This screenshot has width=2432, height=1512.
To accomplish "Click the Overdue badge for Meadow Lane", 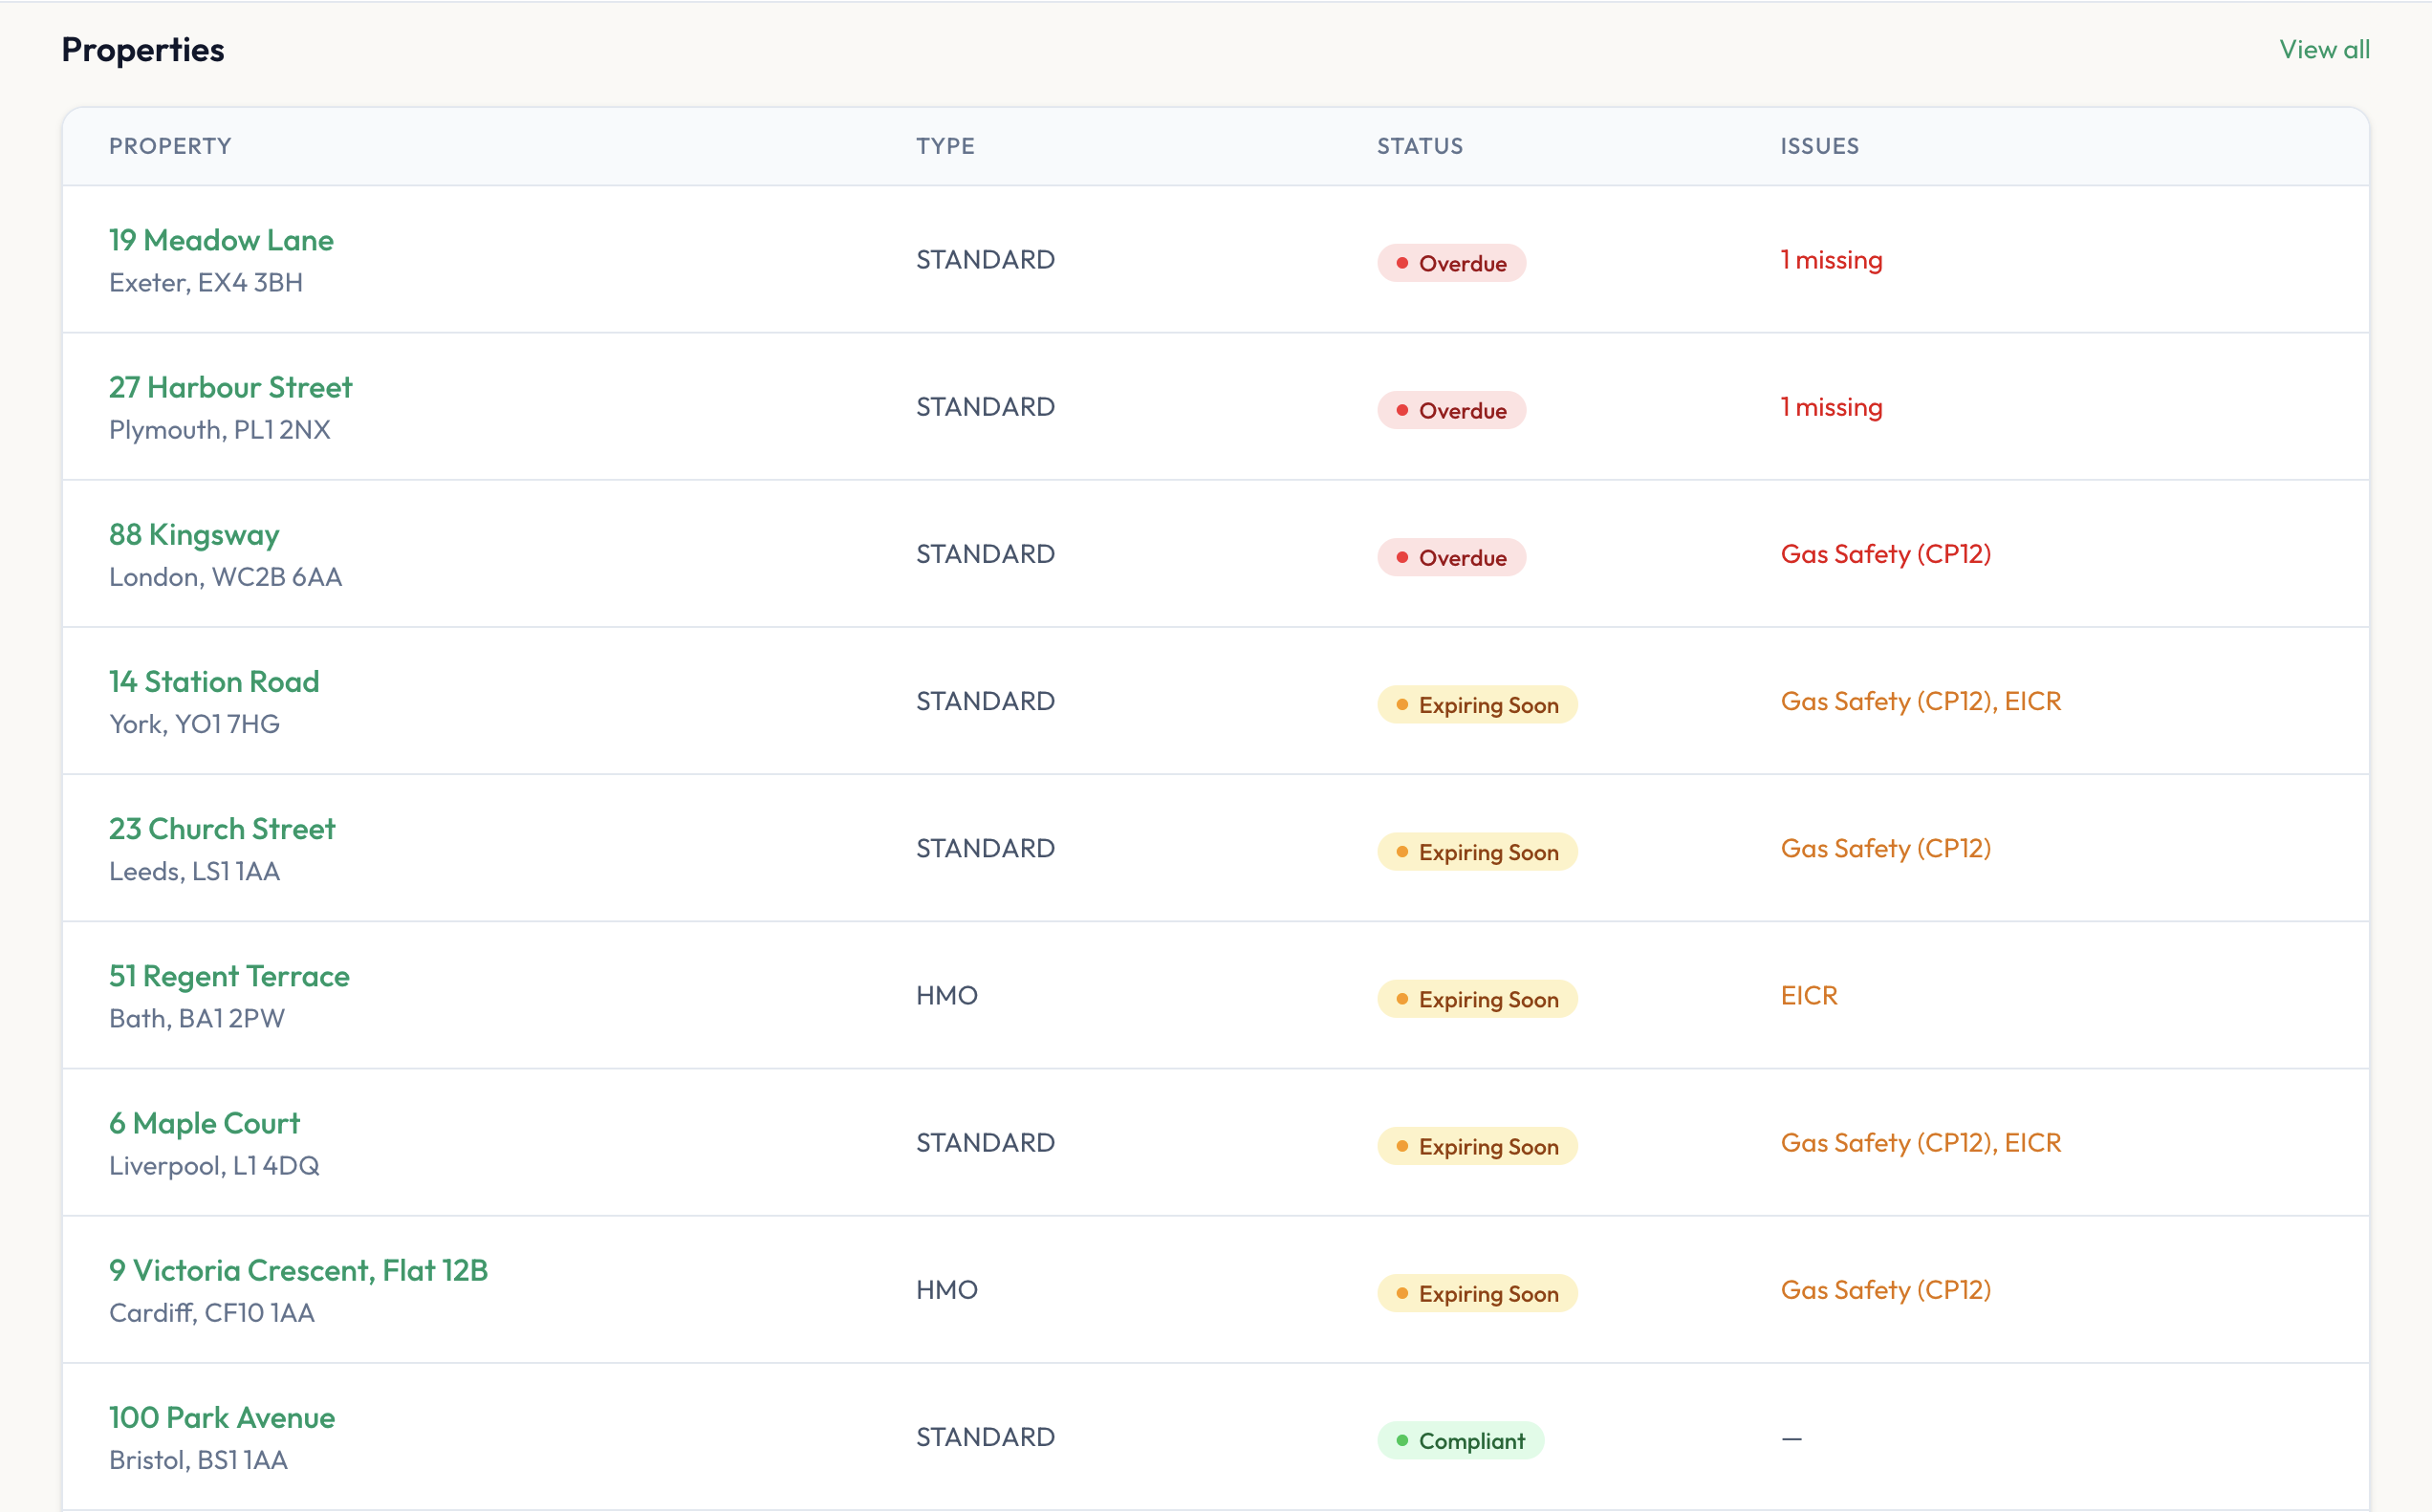I will click(x=1451, y=263).
